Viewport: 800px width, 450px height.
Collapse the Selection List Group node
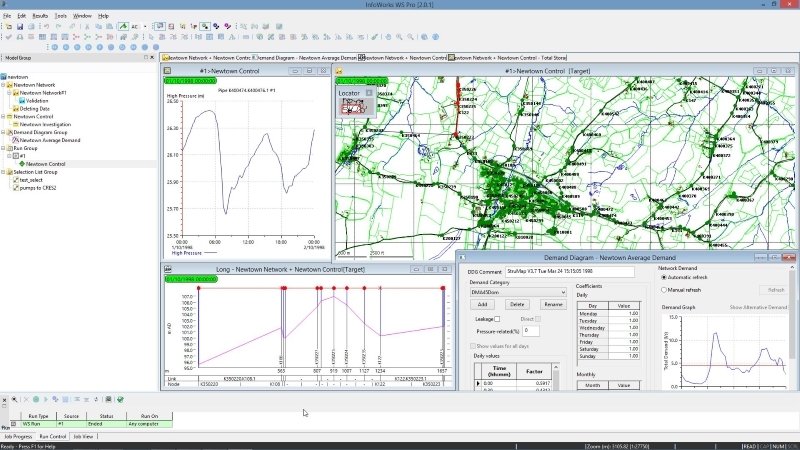pos(3,172)
